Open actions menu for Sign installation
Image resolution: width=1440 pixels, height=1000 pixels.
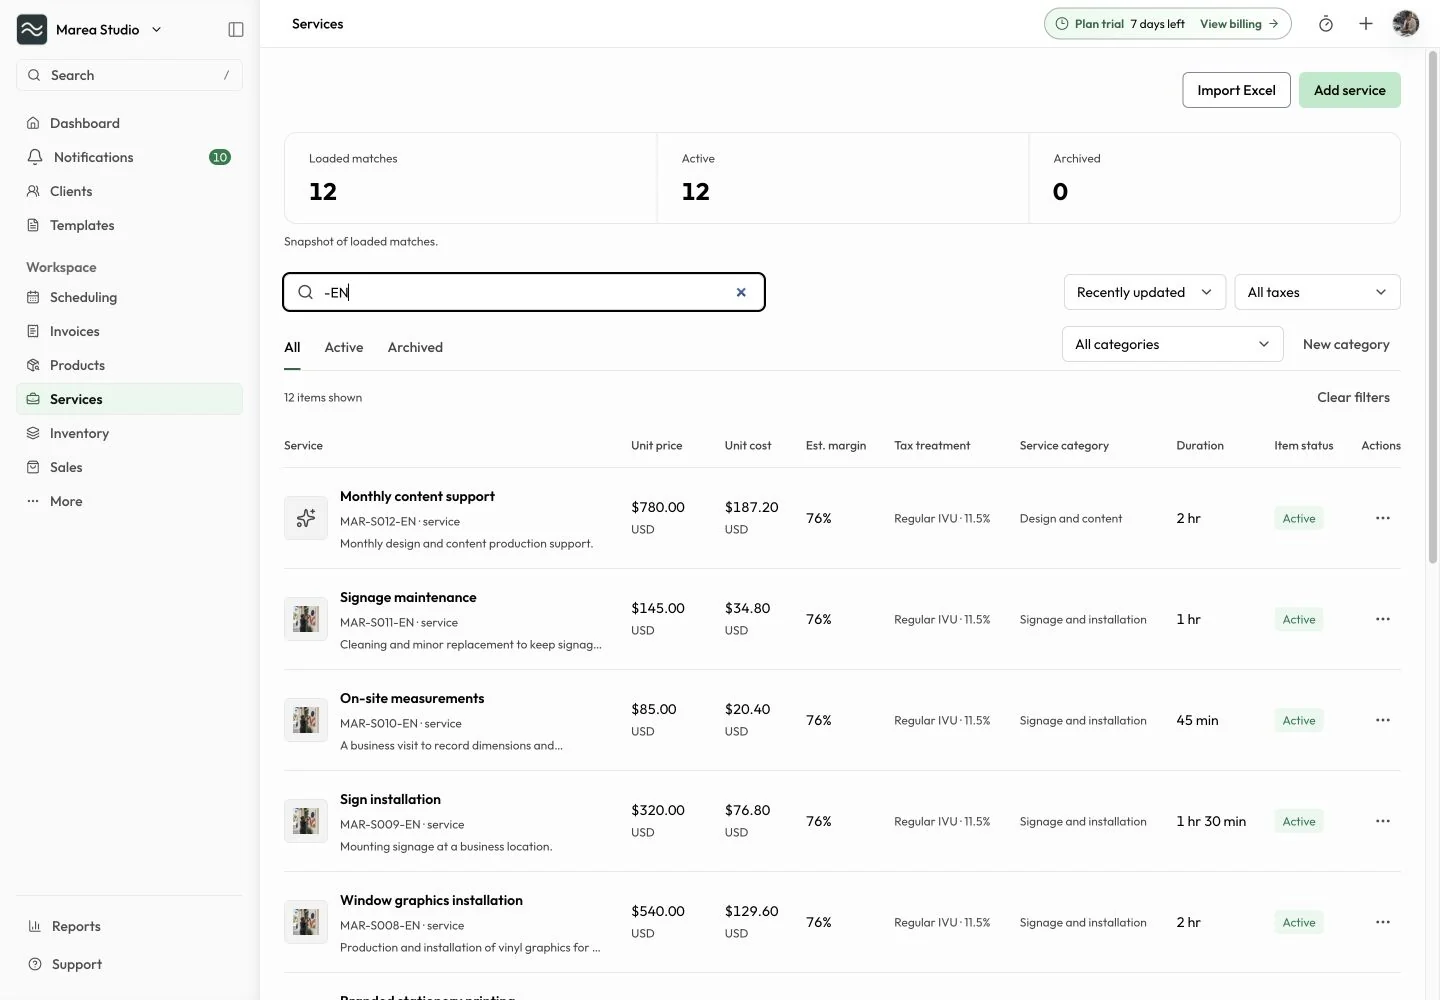pos(1383,821)
